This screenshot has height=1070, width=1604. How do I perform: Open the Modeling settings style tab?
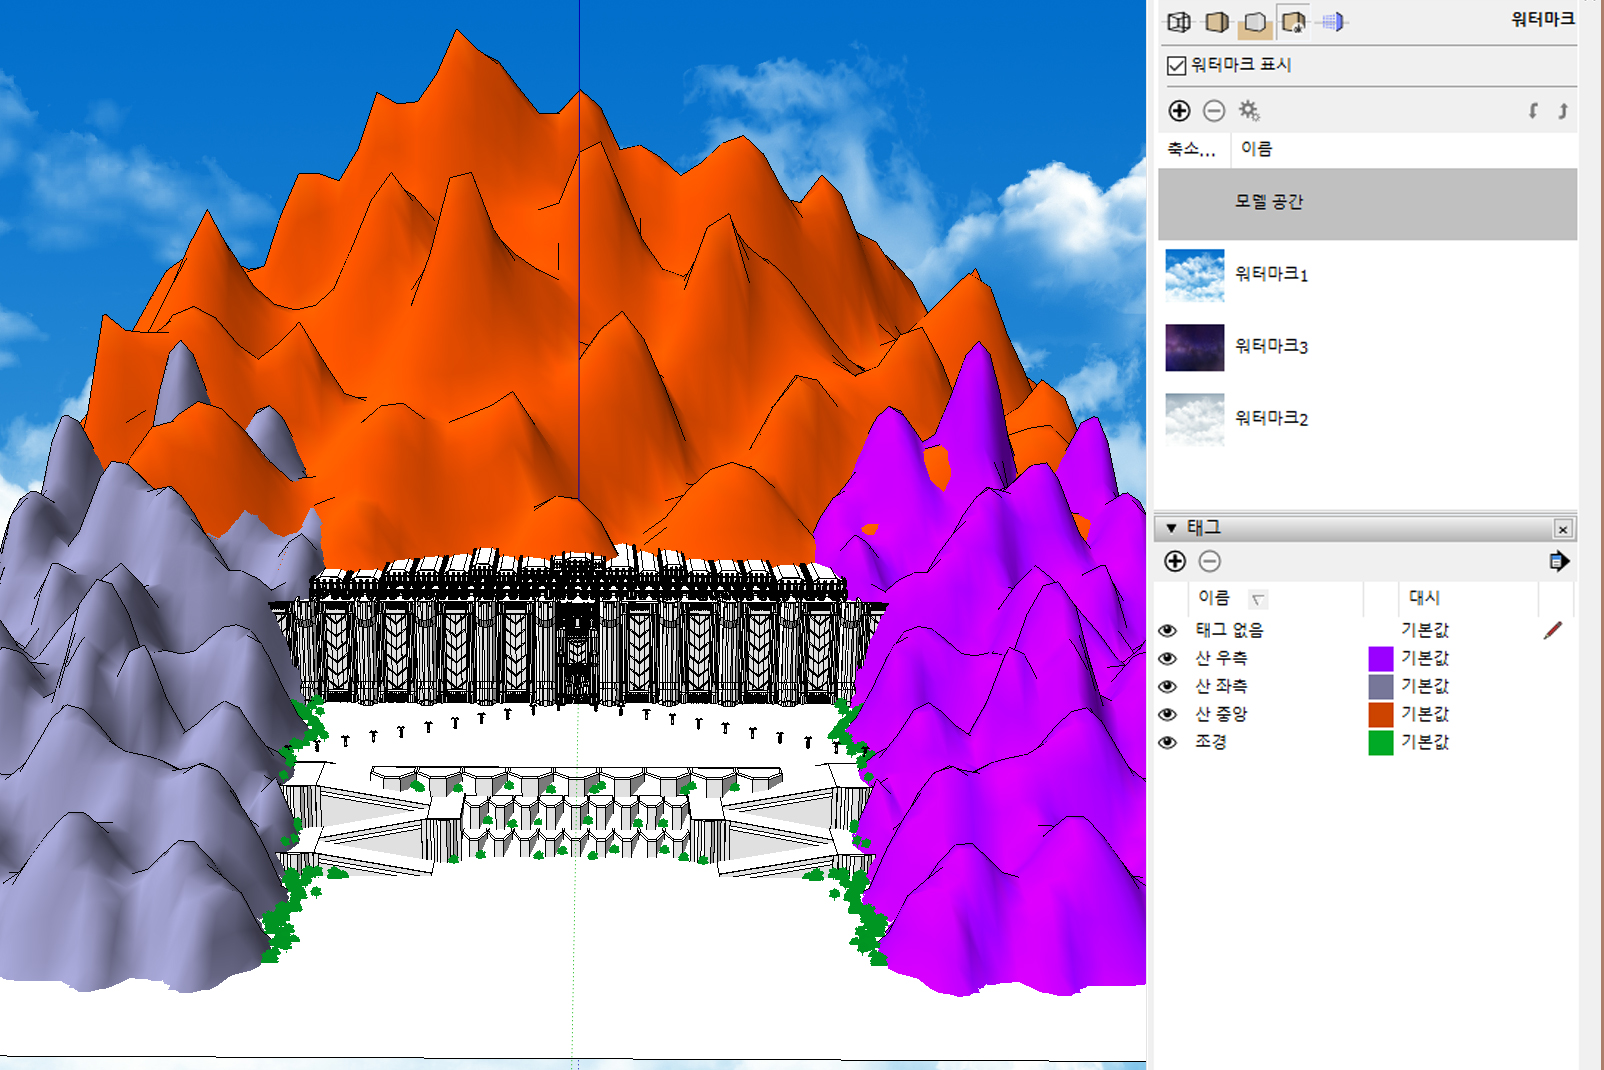[1332, 22]
